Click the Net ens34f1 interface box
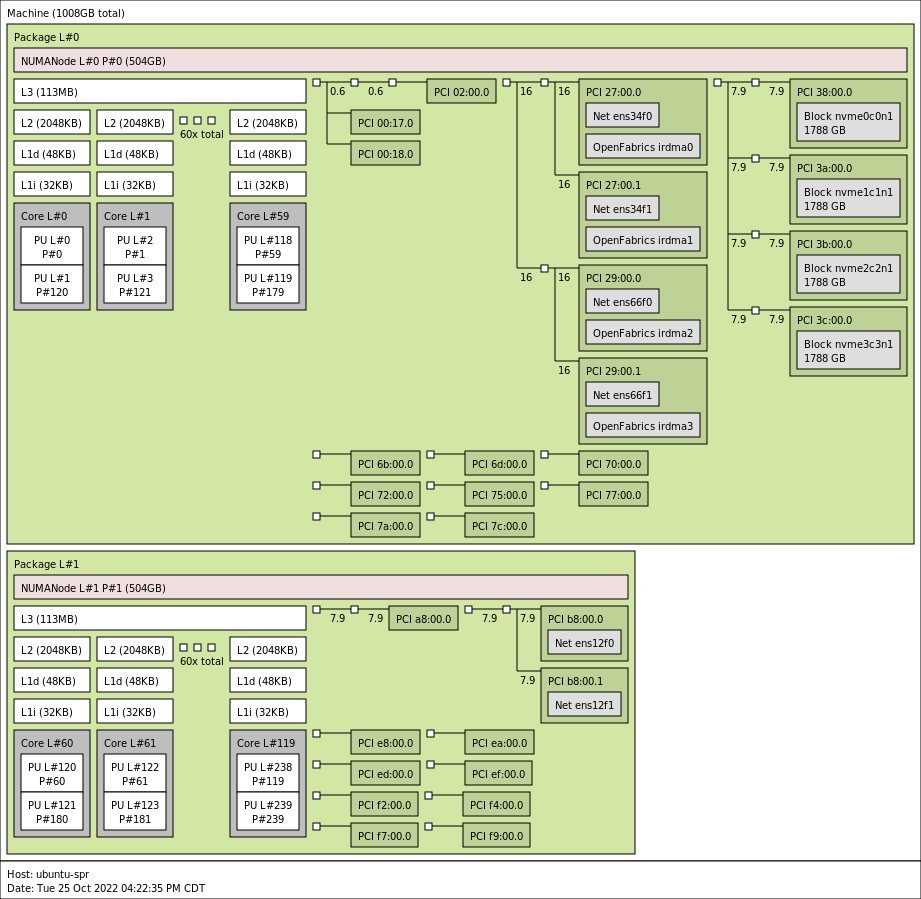921x899 pixels. tap(622, 208)
